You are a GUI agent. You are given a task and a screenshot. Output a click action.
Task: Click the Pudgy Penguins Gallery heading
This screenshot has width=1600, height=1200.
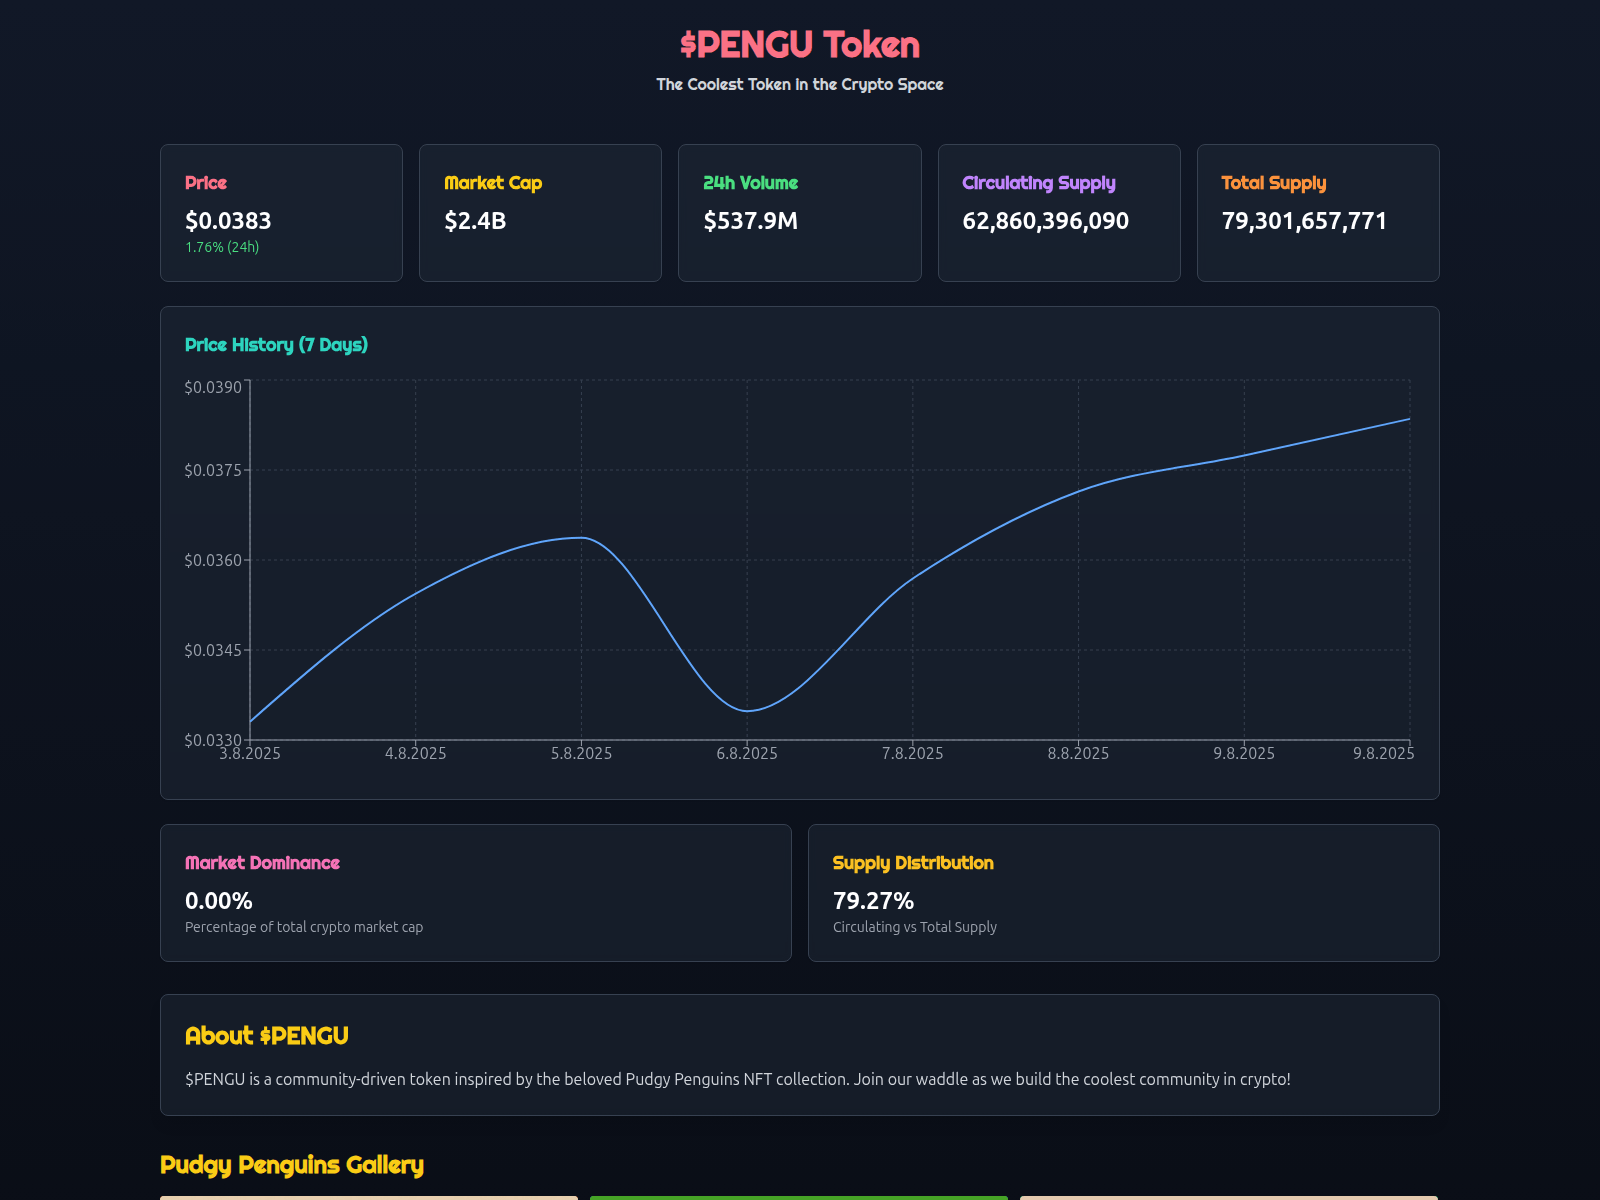click(x=292, y=1165)
